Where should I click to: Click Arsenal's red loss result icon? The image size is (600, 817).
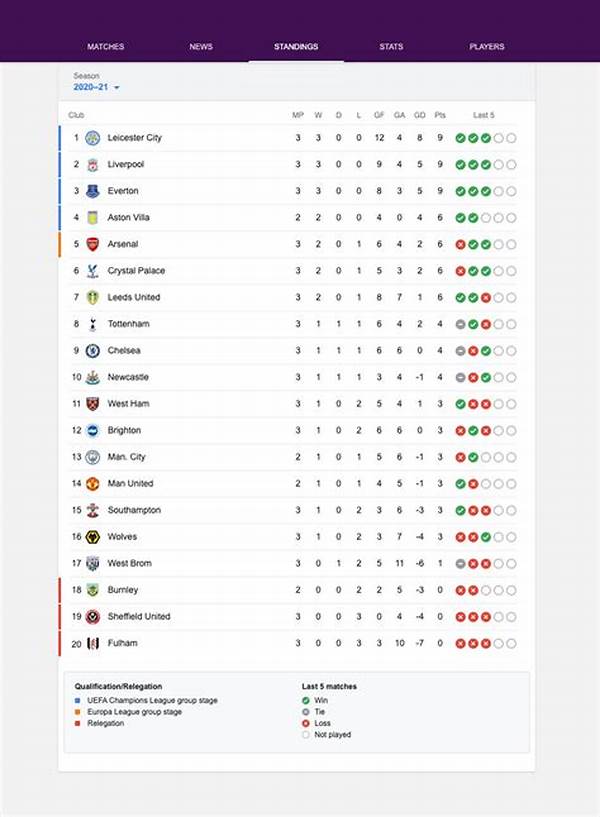[x=461, y=244]
